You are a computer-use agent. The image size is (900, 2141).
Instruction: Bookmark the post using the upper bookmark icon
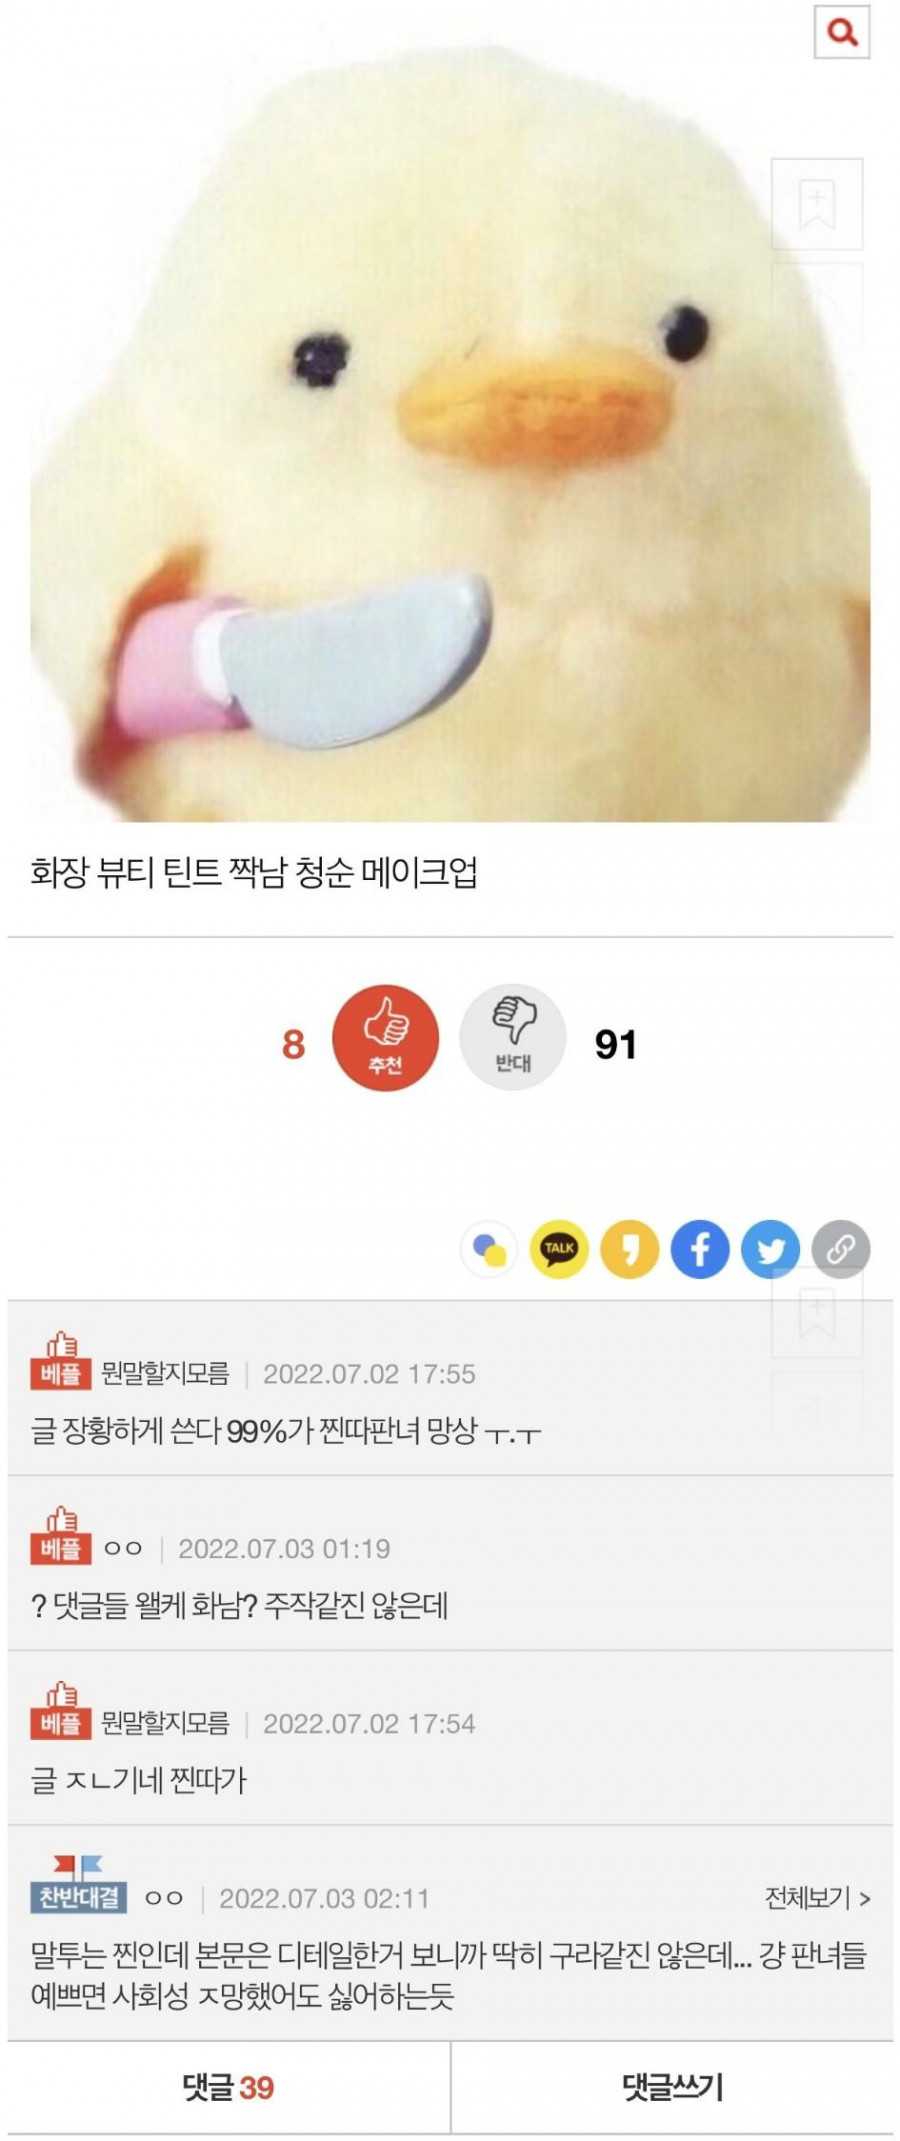(x=817, y=204)
